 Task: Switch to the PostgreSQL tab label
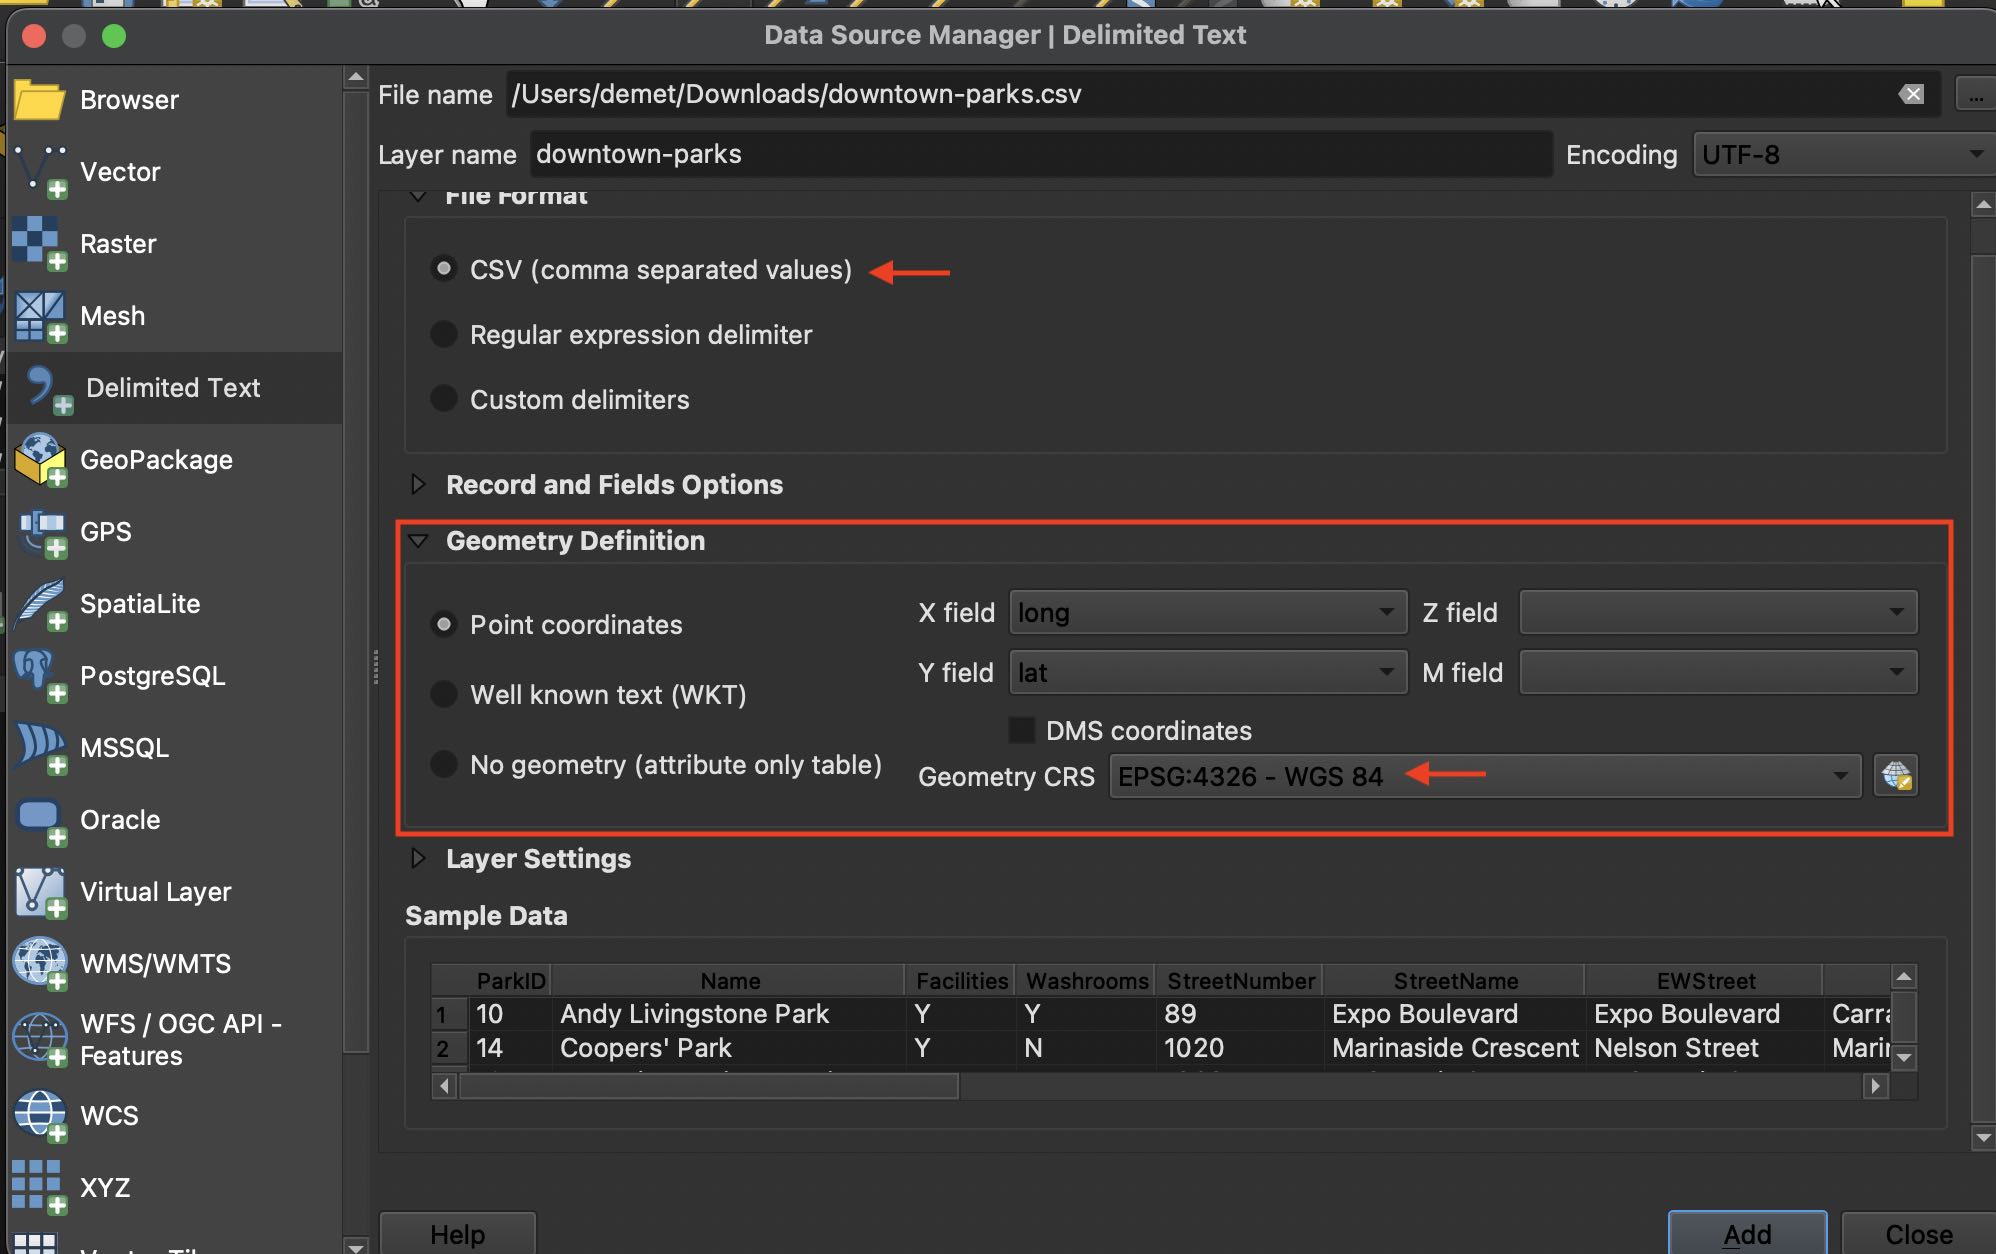(x=152, y=676)
